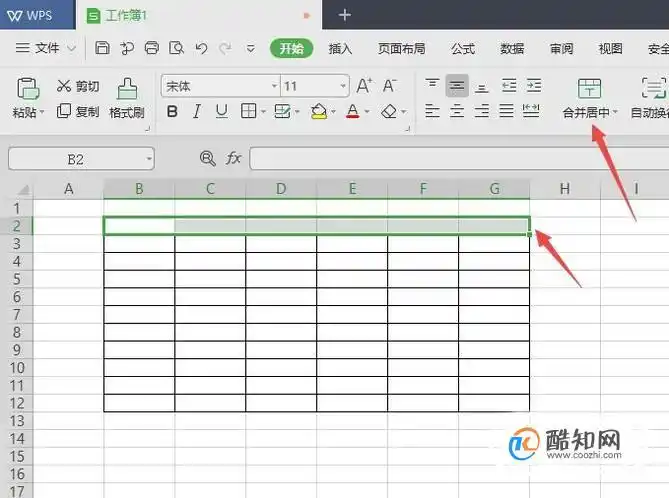Align text right icon
This screenshot has height=498, width=669.
(x=482, y=111)
